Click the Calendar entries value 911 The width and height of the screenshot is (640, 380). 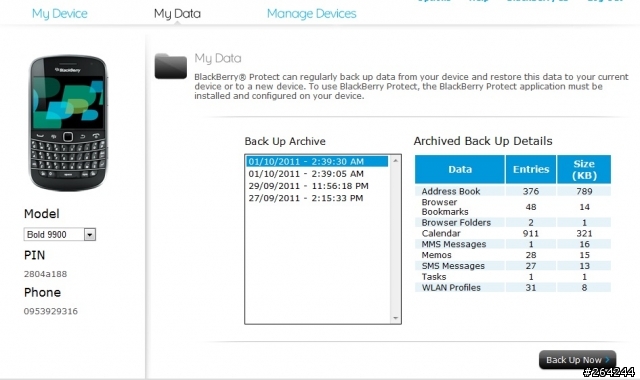(531, 233)
